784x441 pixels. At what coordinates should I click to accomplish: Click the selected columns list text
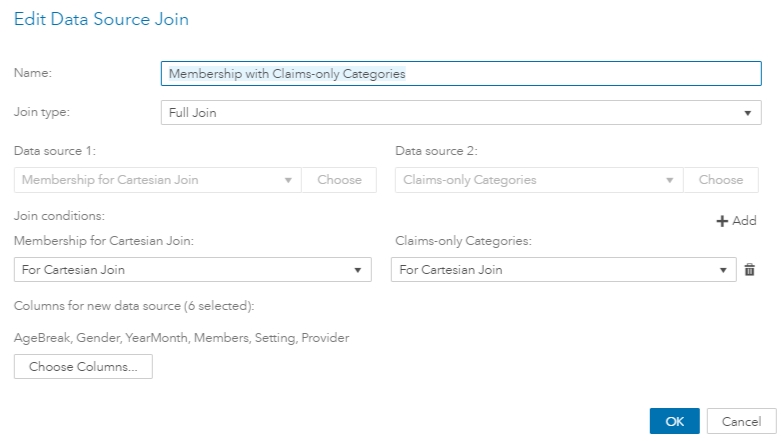(x=181, y=338)
